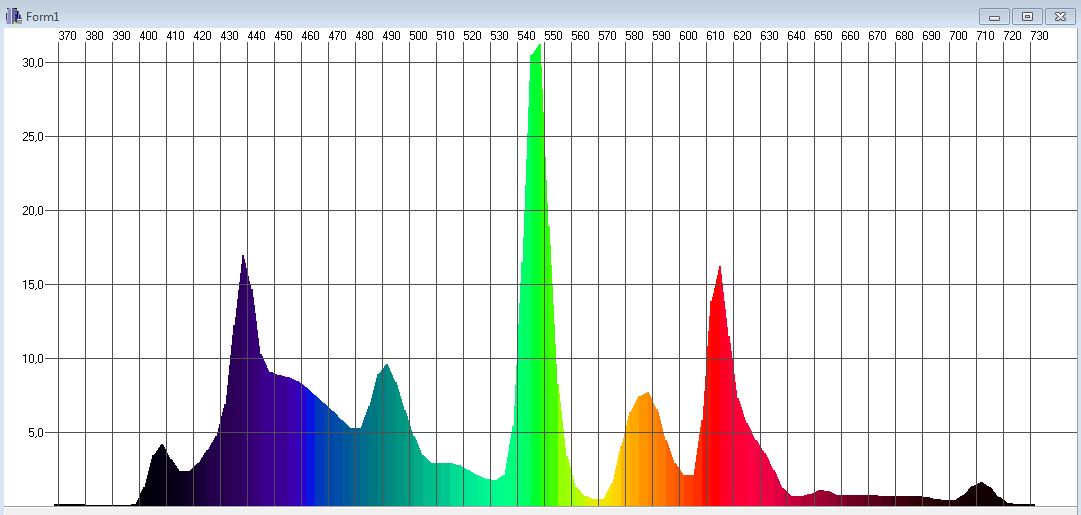Click the small dark peak near 405
The image size is (1081, 515).
(x=161, y=476)
